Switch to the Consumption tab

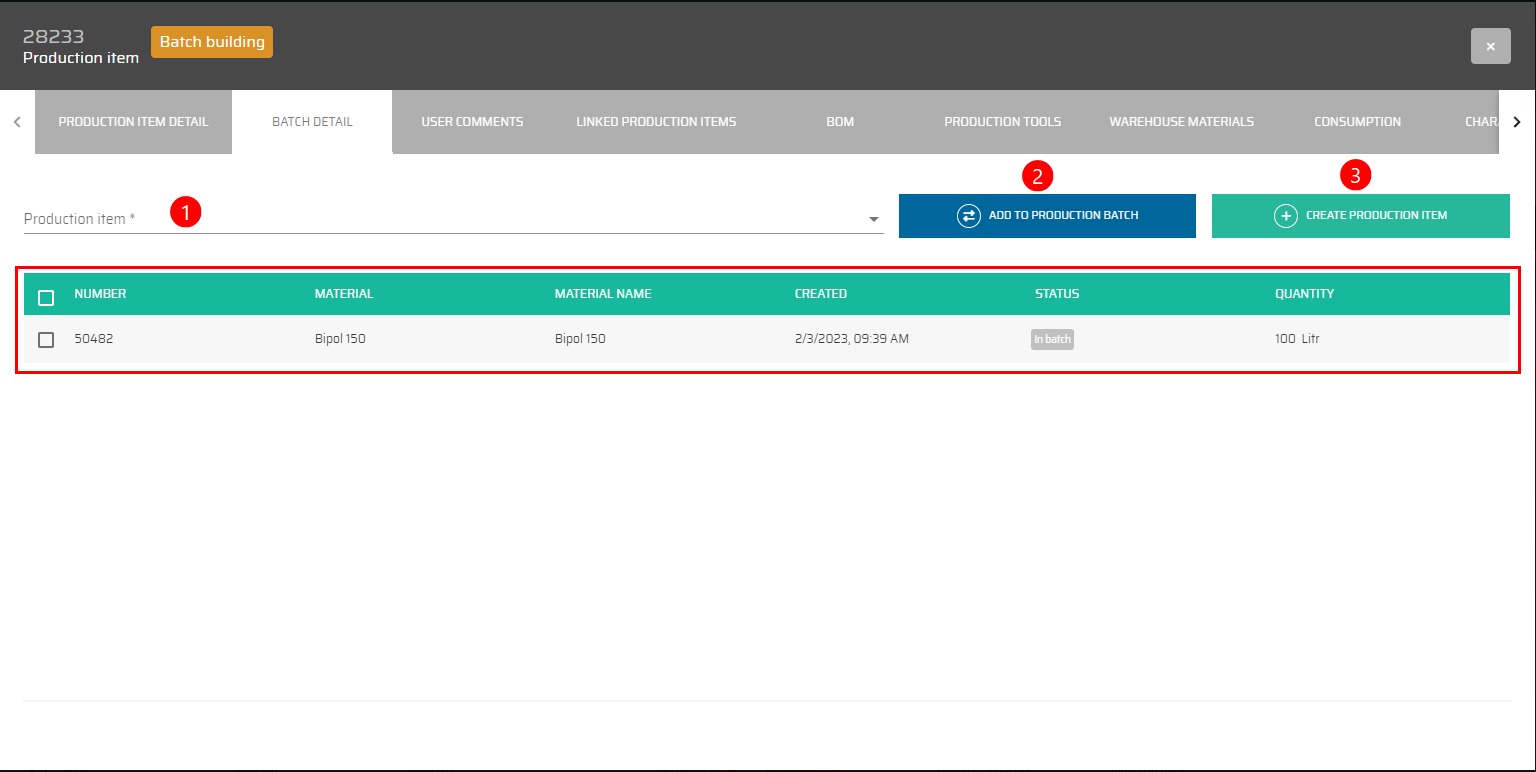[1357, 122]
